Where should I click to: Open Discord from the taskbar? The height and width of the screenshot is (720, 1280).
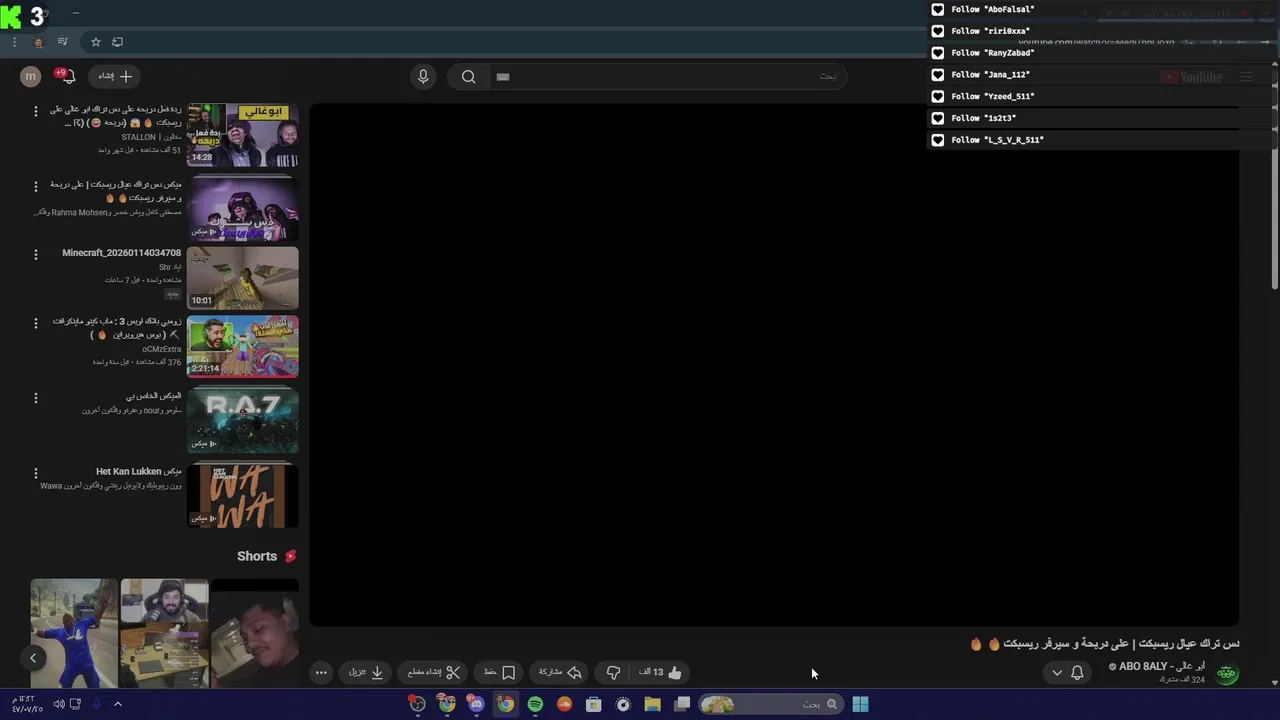point(476,704)
